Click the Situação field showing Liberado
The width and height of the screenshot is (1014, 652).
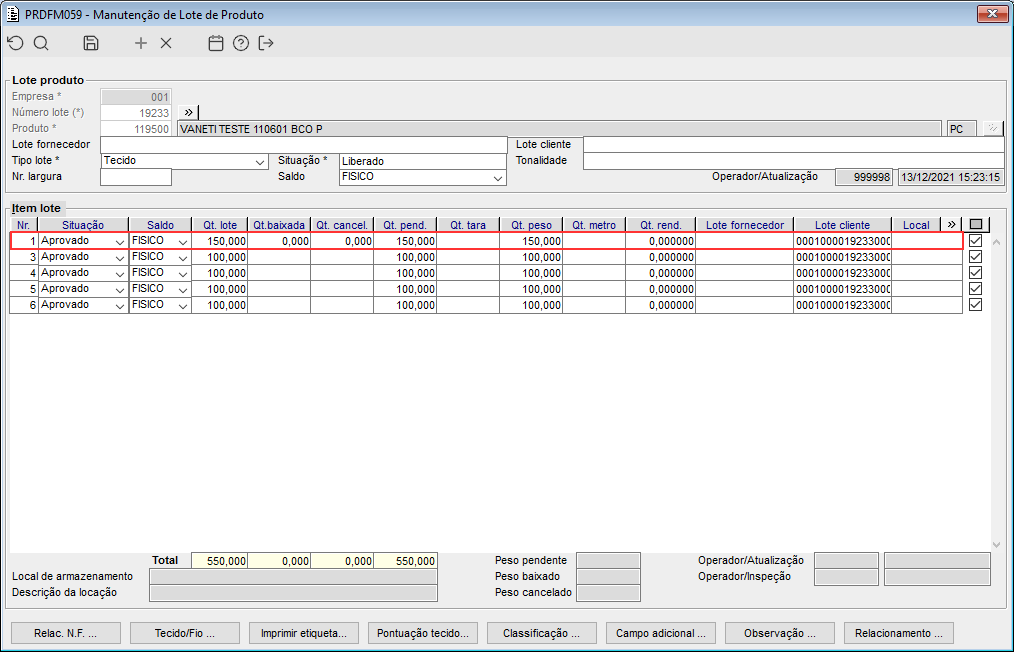coord(423,161)
